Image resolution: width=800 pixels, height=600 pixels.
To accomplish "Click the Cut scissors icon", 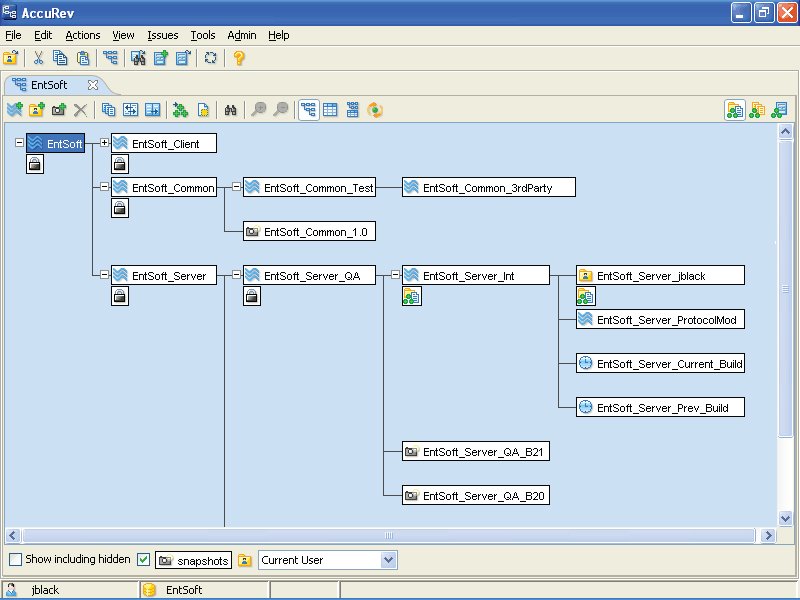I will 38,58.
